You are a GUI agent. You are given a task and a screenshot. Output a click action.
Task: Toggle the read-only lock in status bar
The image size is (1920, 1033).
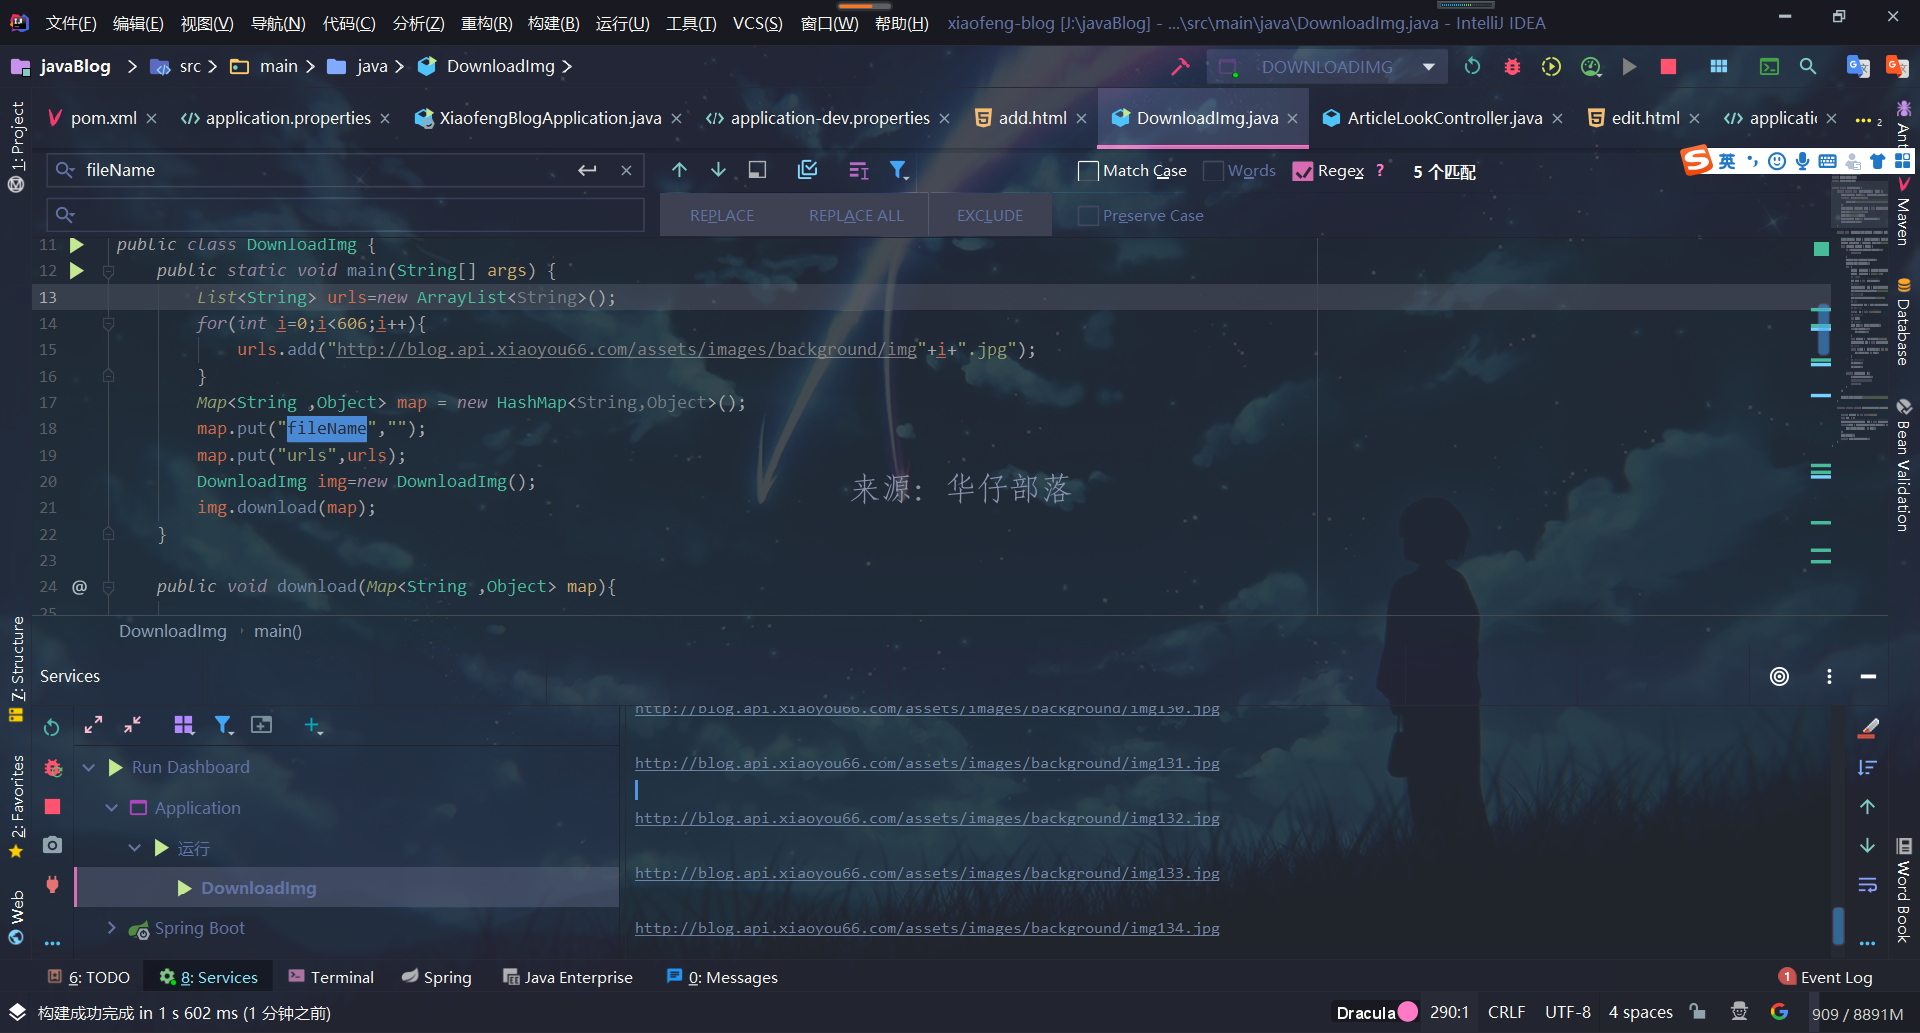(1697, 1012)
